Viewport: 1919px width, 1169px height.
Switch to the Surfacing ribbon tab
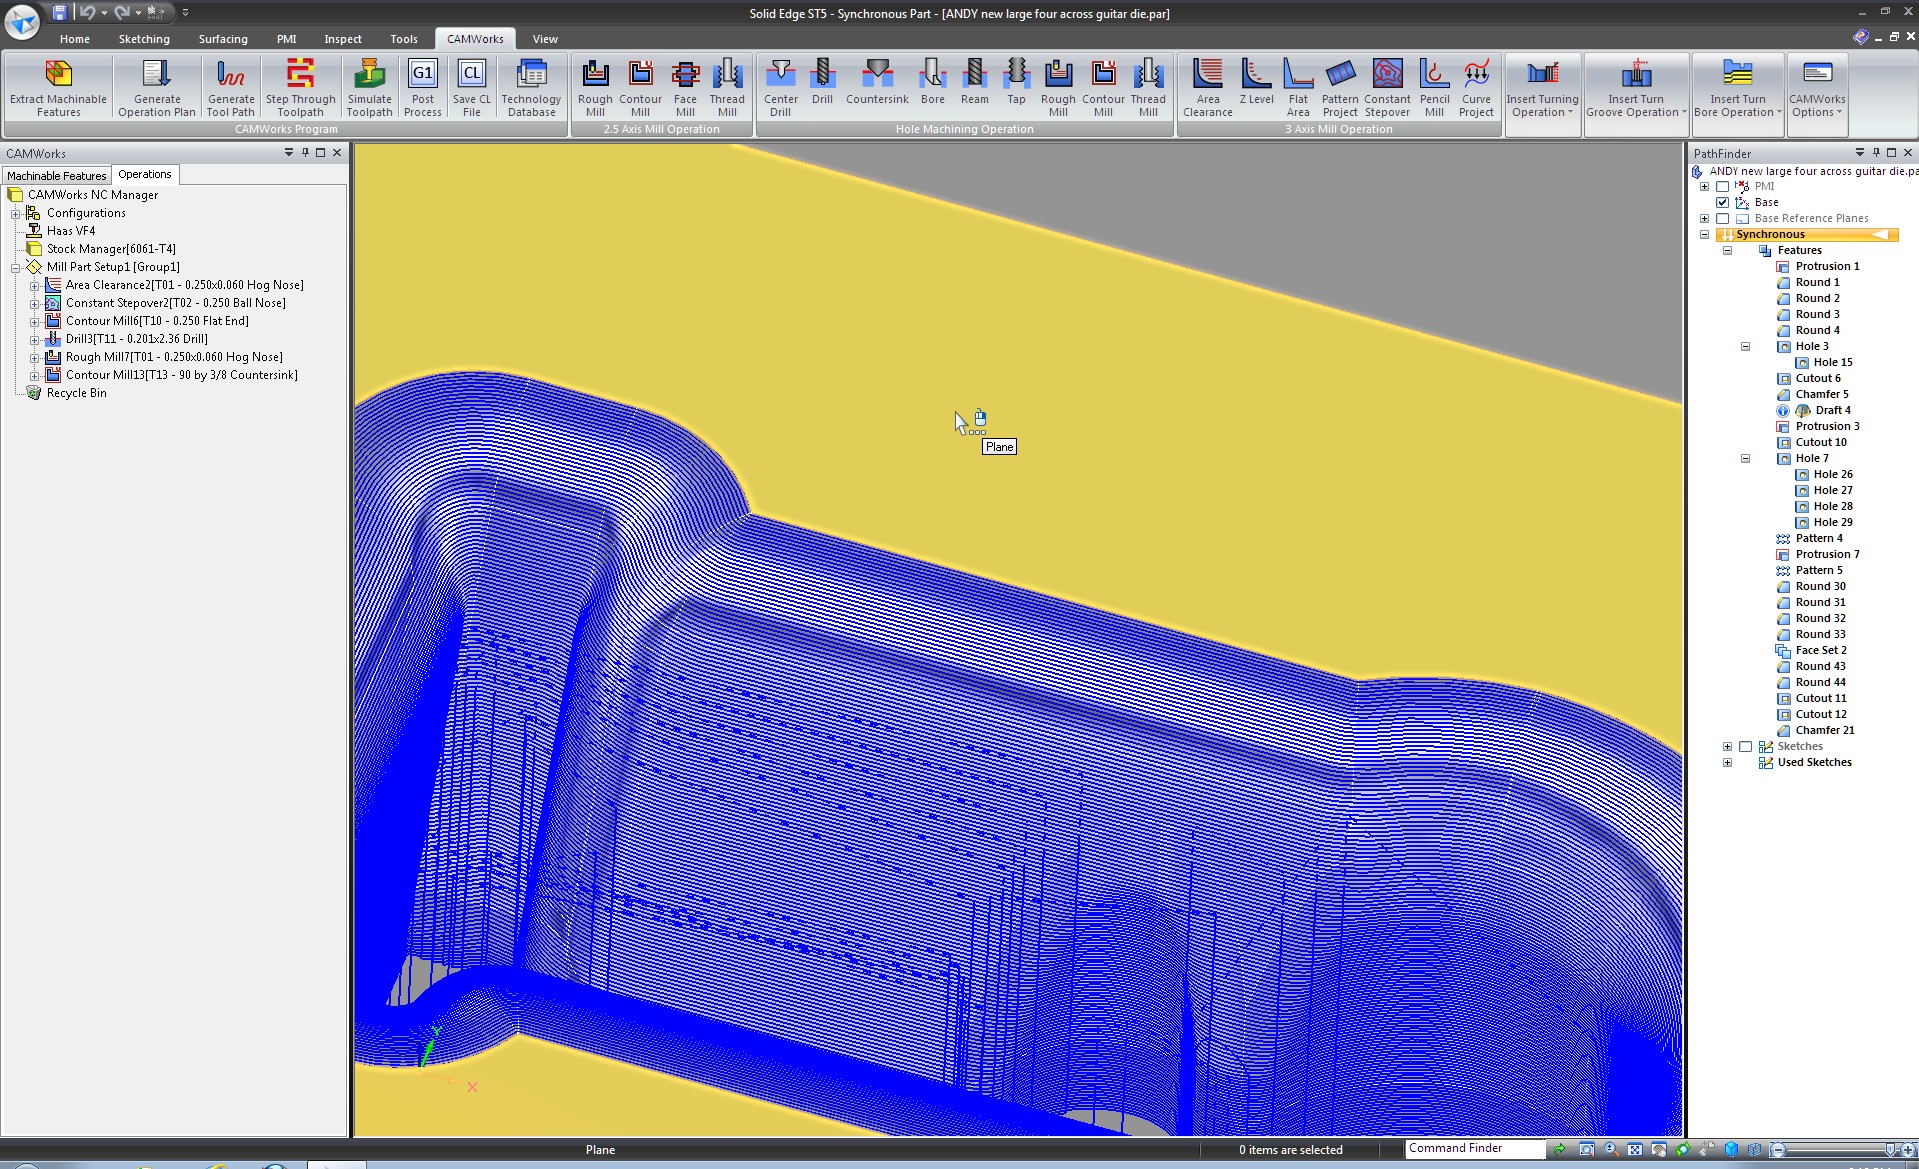(222, 39)
